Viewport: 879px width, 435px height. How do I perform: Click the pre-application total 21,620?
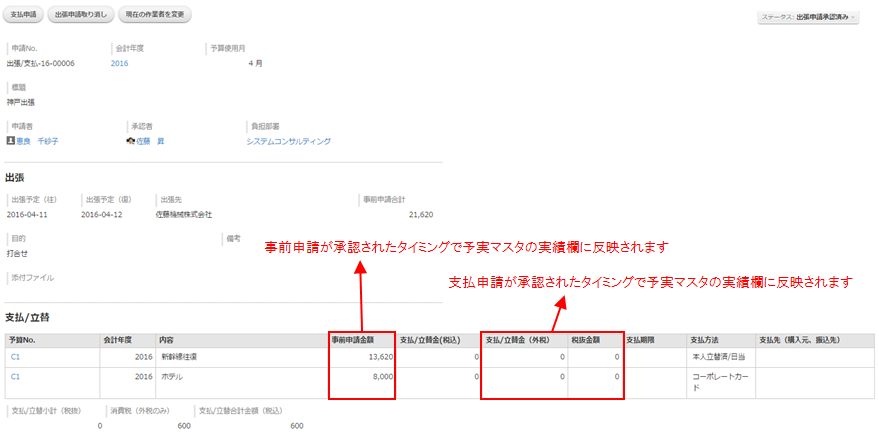pos(421,215)
